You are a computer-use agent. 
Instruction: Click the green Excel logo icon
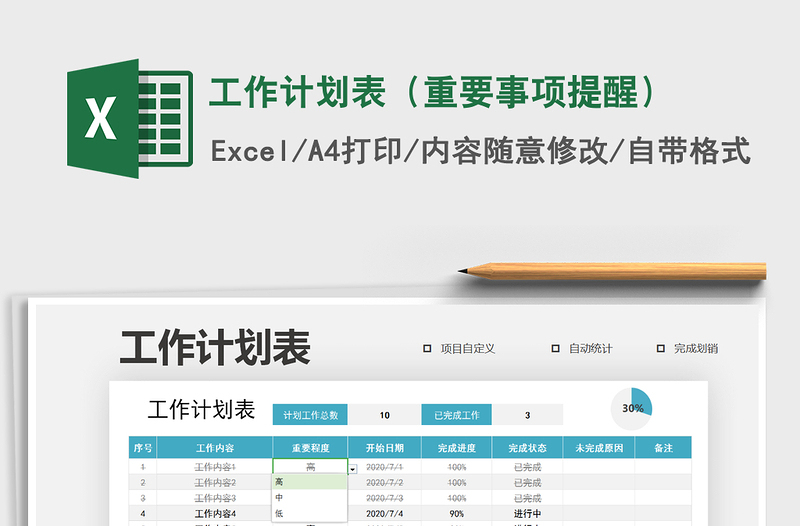(130, 119)
